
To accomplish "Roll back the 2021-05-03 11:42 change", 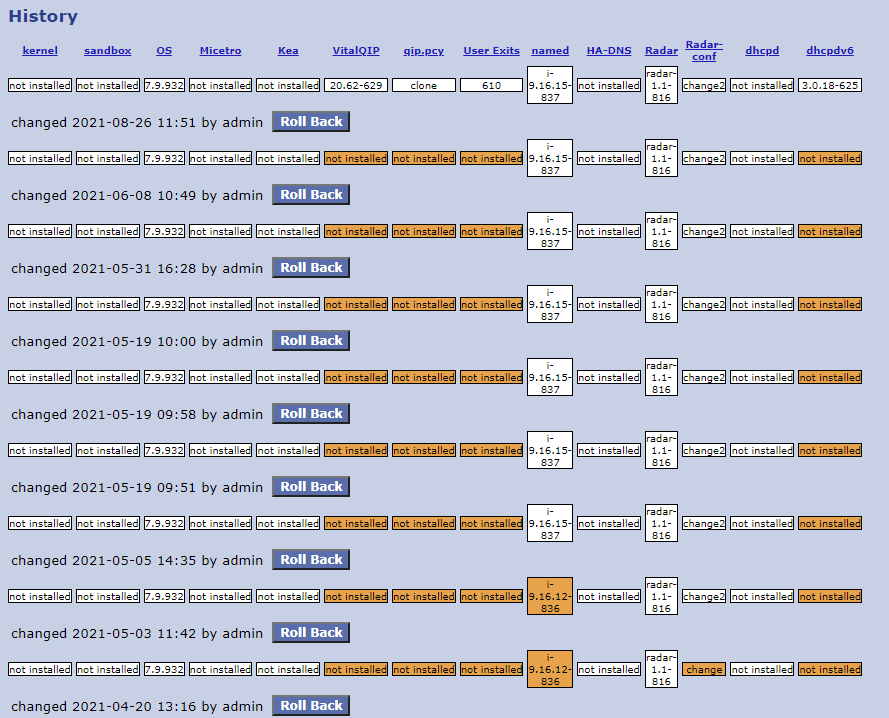I will click(x=311, y=633).
